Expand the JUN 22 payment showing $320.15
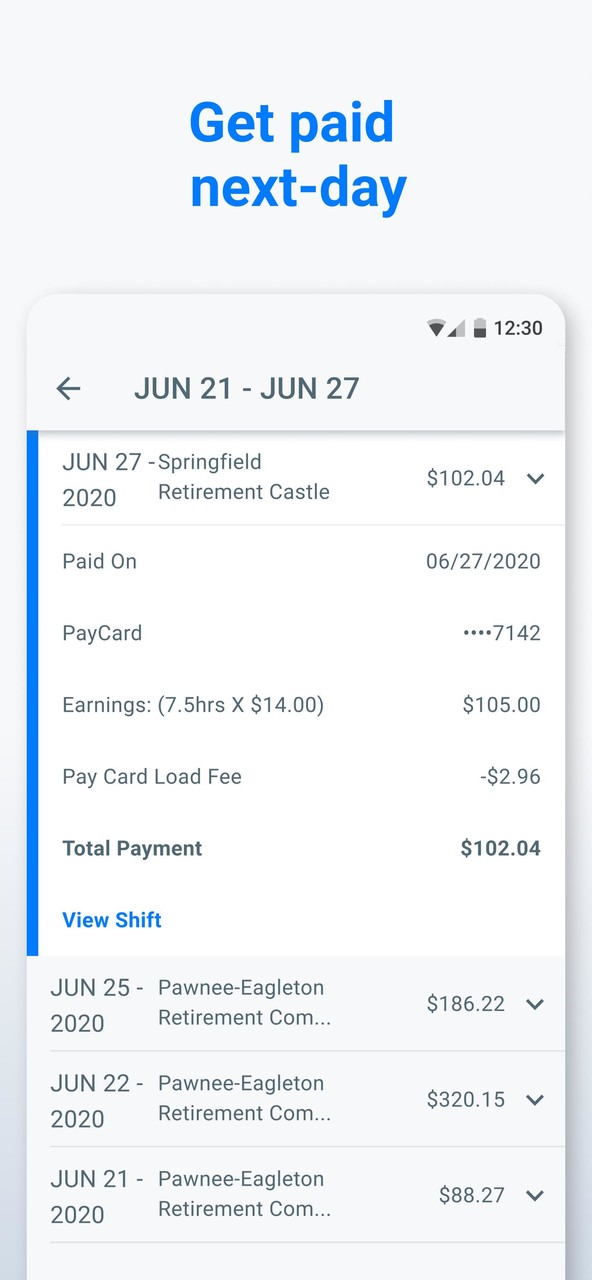Image resolution: width=592 pixels, height=1280 pixels. coord(535,1099)
